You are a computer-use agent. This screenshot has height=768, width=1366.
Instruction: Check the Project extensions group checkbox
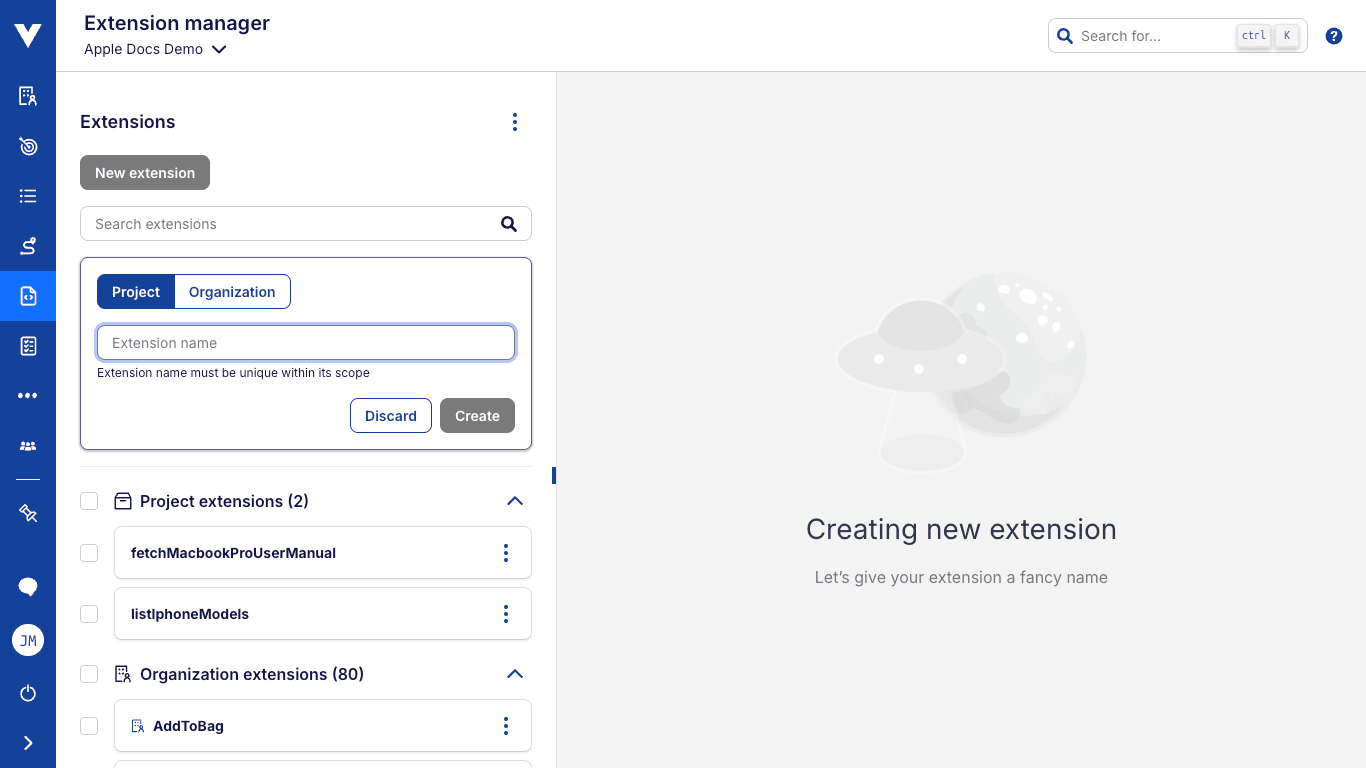coord(89,501)
